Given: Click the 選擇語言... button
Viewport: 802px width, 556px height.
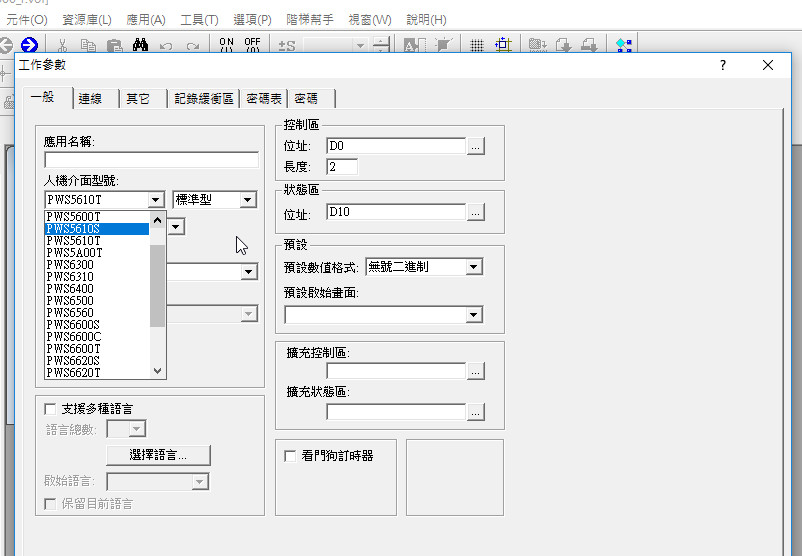Looking at the screenshot, I should click(159, 455).
